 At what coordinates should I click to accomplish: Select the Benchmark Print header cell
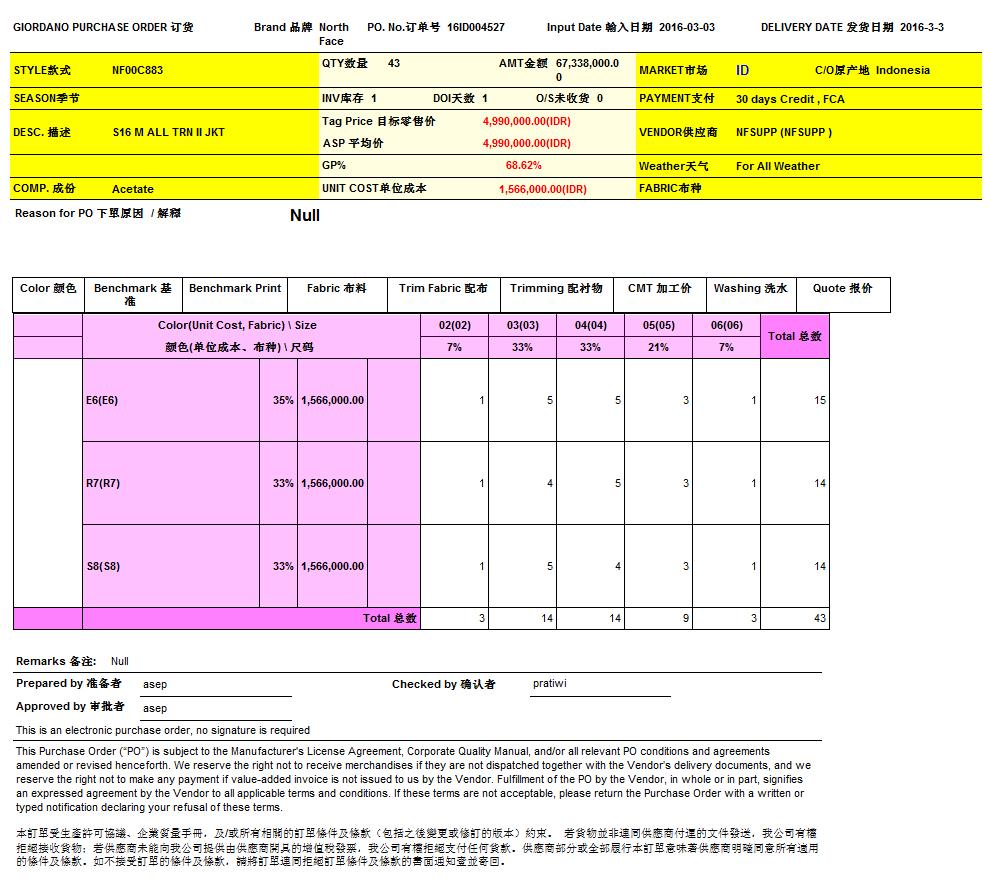235,289
